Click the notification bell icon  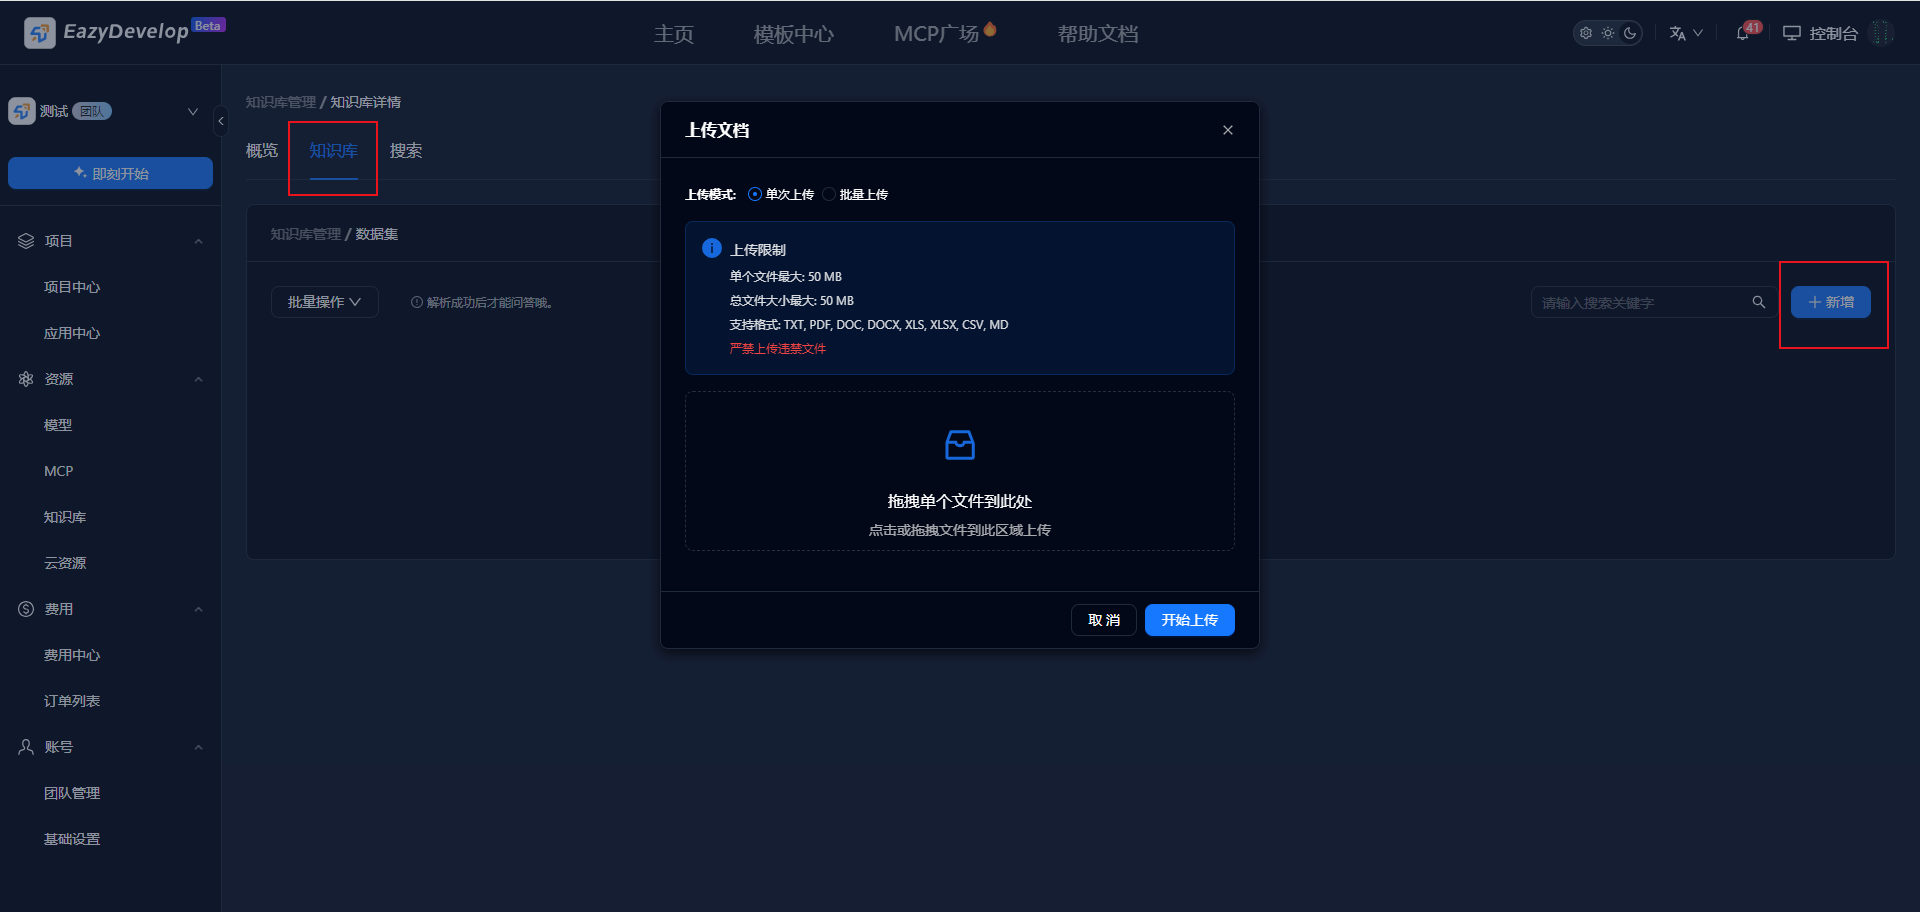[x=1743, y=33]
